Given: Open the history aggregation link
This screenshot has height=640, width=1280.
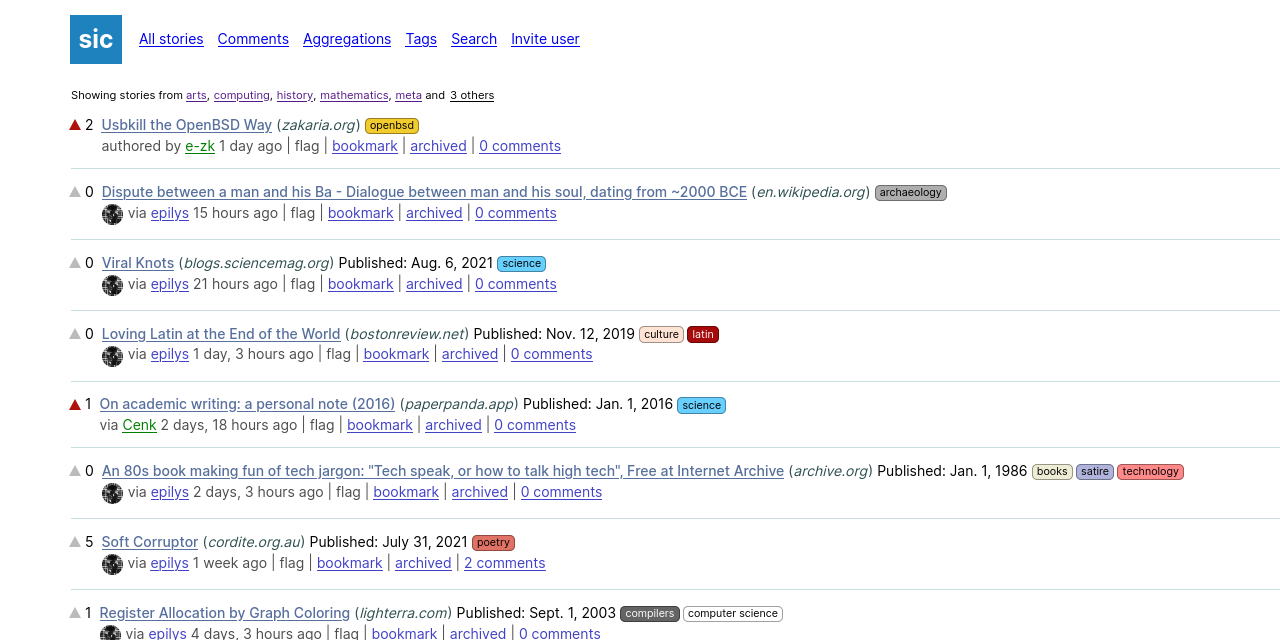Looking at the screenshot, I should pos(295,95).
